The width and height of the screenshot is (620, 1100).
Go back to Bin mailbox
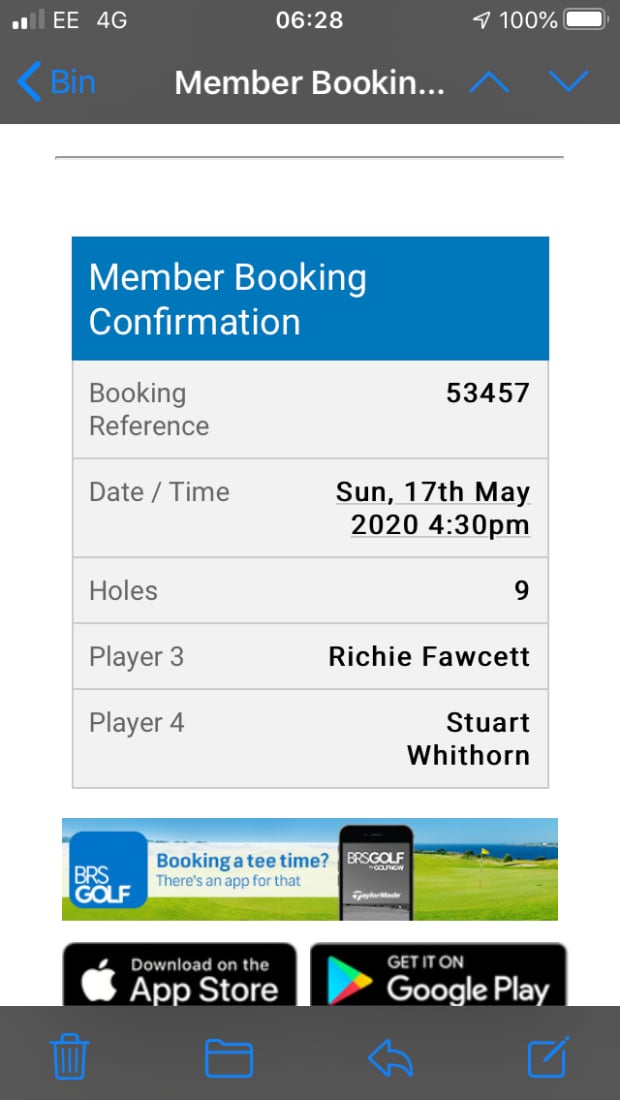pyautogui.click(x=57, y=82)
